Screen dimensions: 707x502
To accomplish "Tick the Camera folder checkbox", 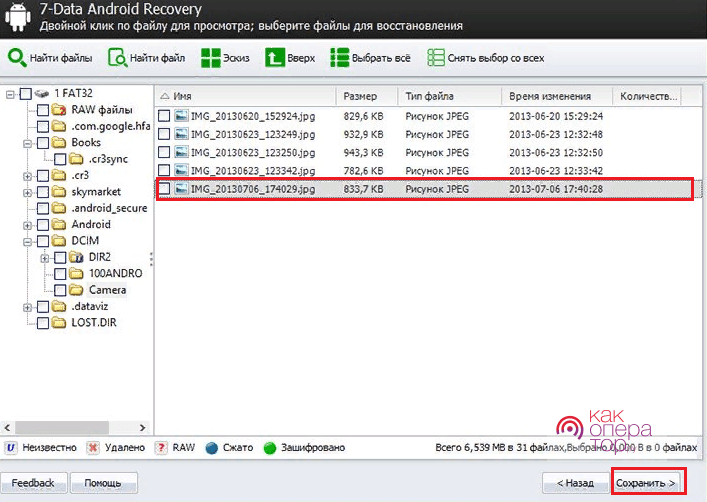I will tap(60, 290).
